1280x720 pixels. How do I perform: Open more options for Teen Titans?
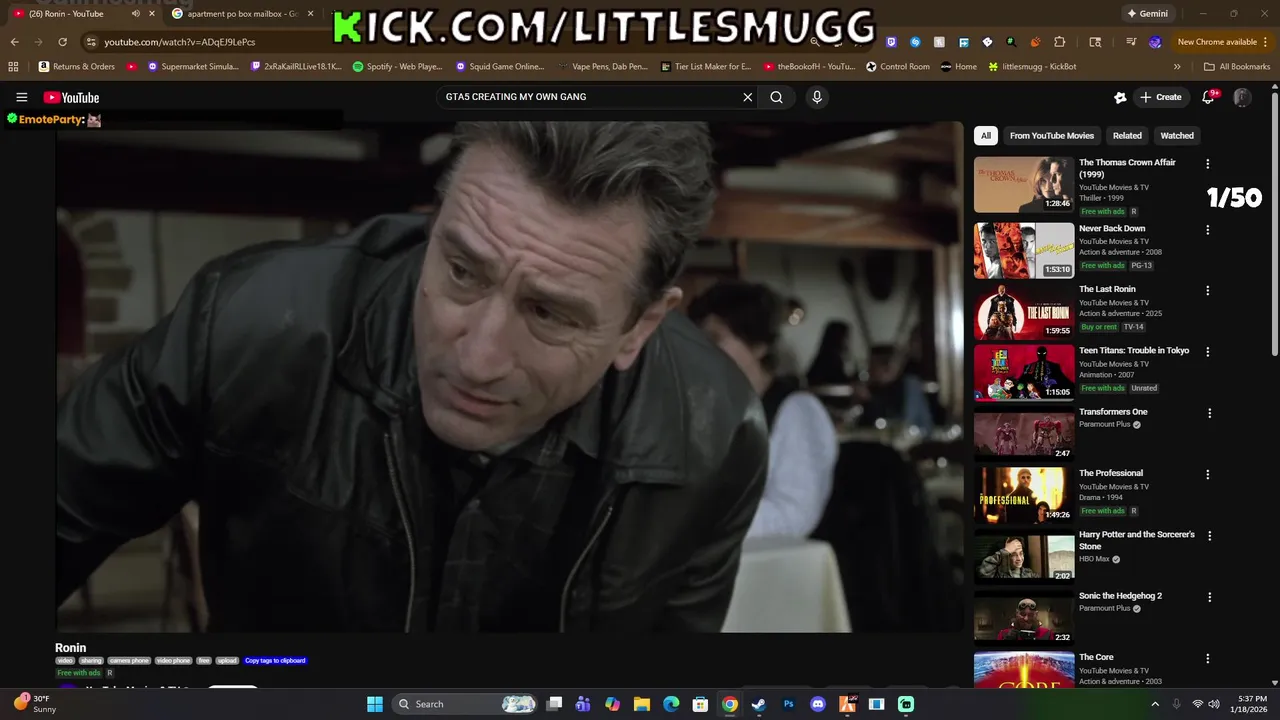pyautogui.click(x=1207, y=352)
